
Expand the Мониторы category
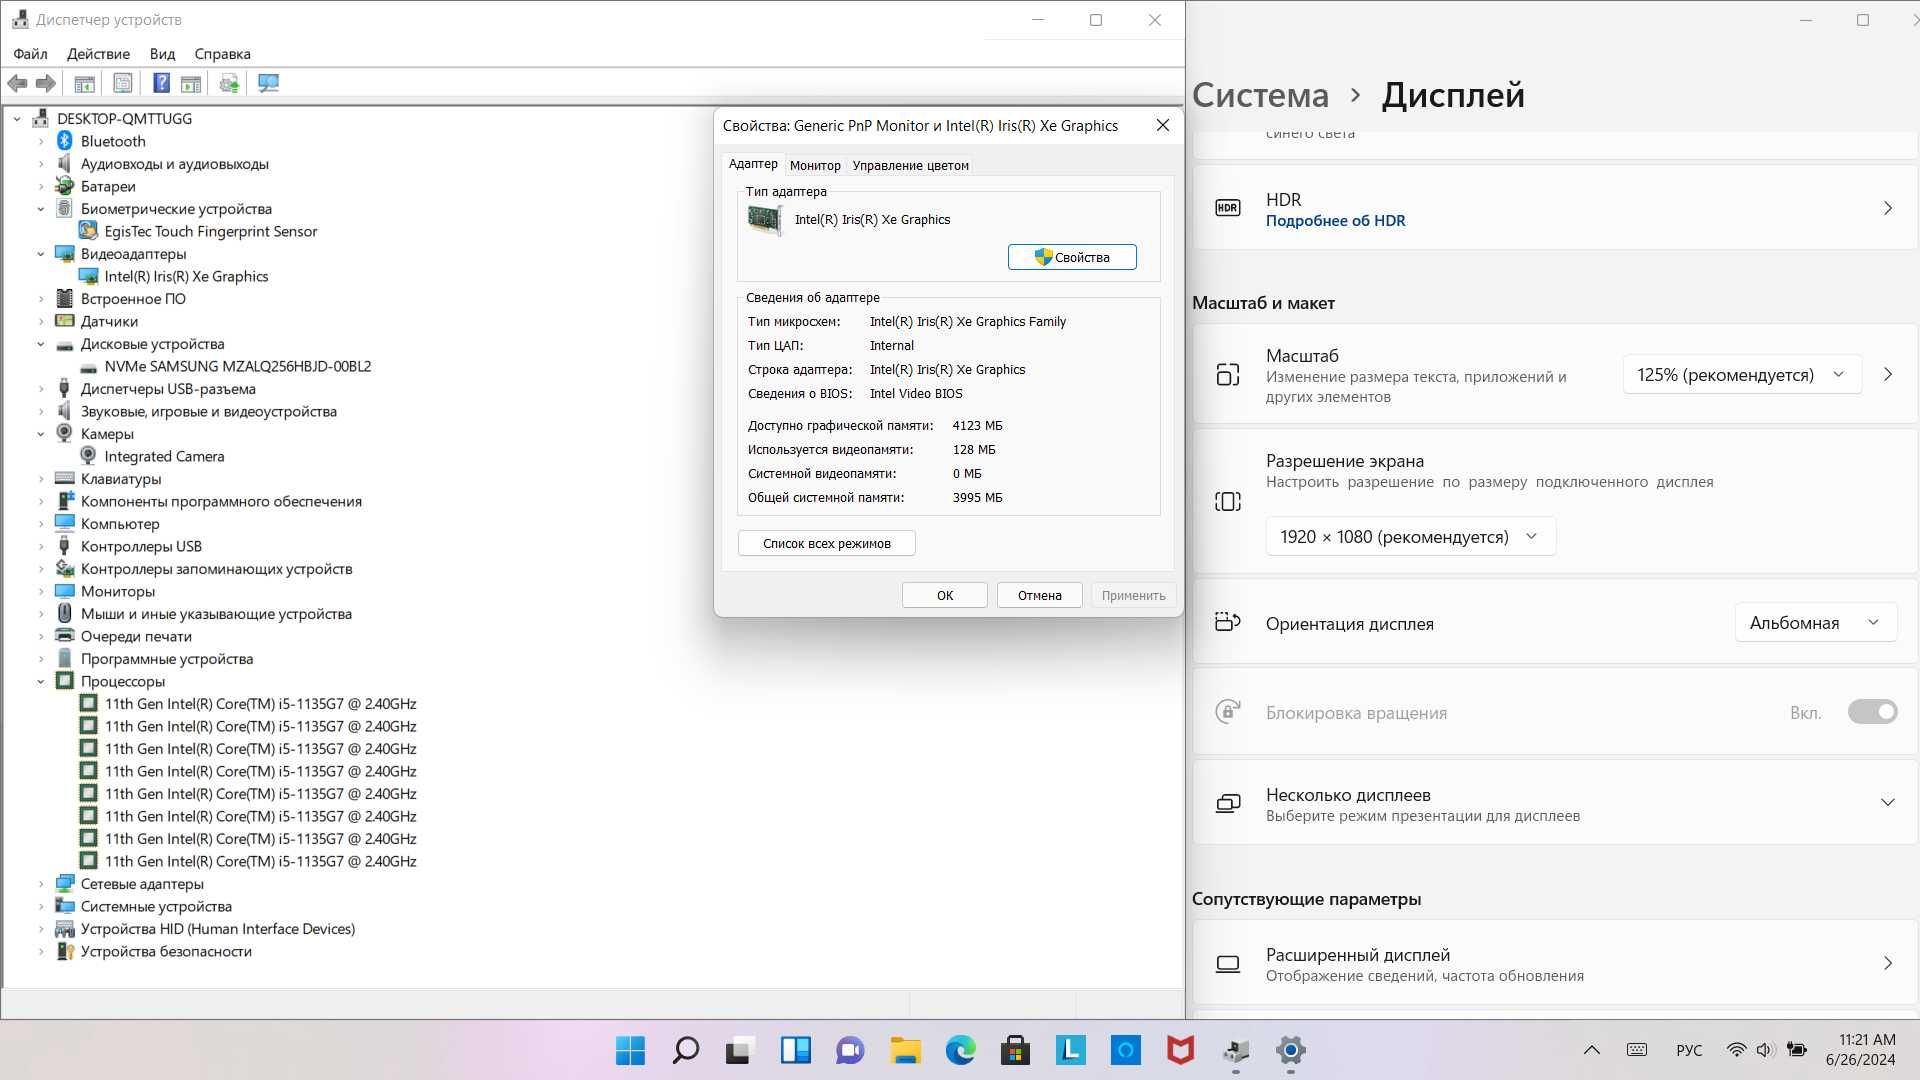[x=41, y=592]
